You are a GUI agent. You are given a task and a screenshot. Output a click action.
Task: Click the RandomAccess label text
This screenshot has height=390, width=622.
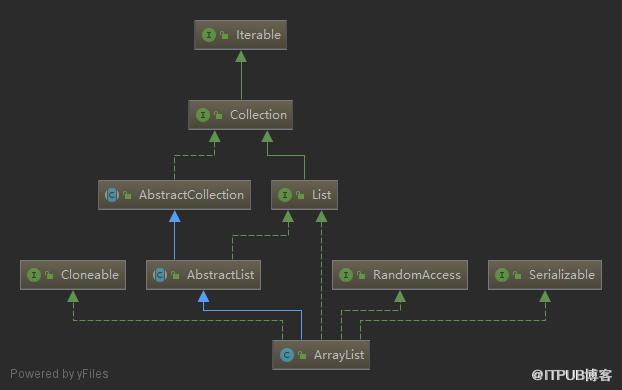417,275
